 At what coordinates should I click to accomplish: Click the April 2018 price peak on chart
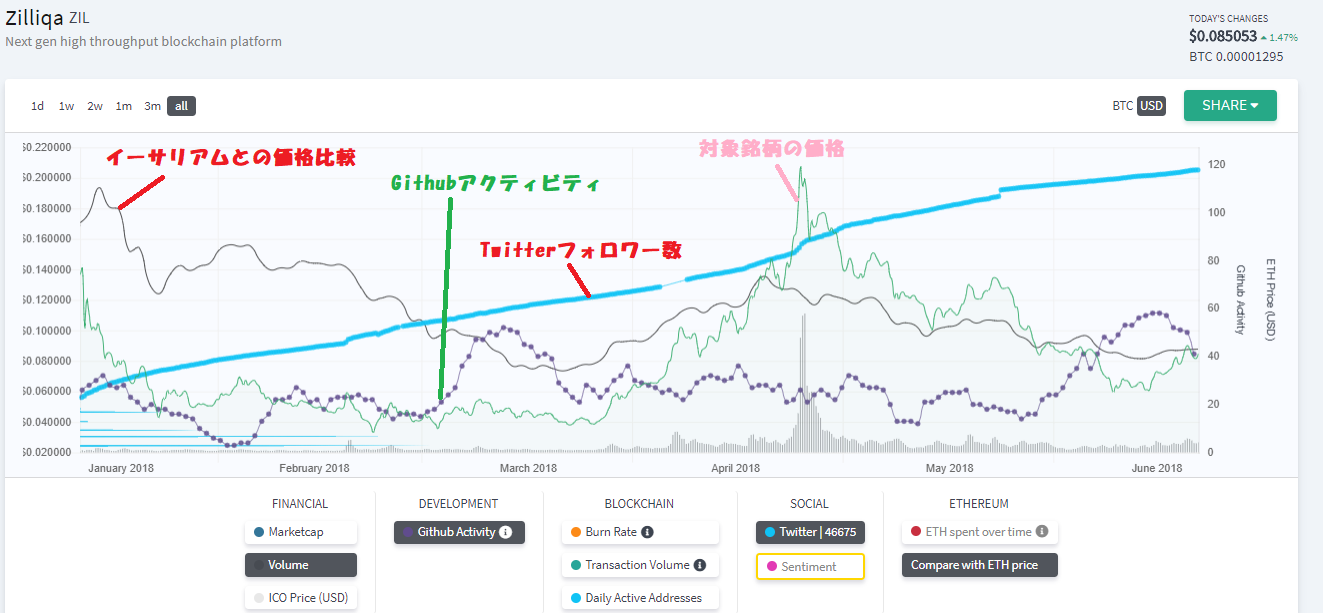coord(801,168)
